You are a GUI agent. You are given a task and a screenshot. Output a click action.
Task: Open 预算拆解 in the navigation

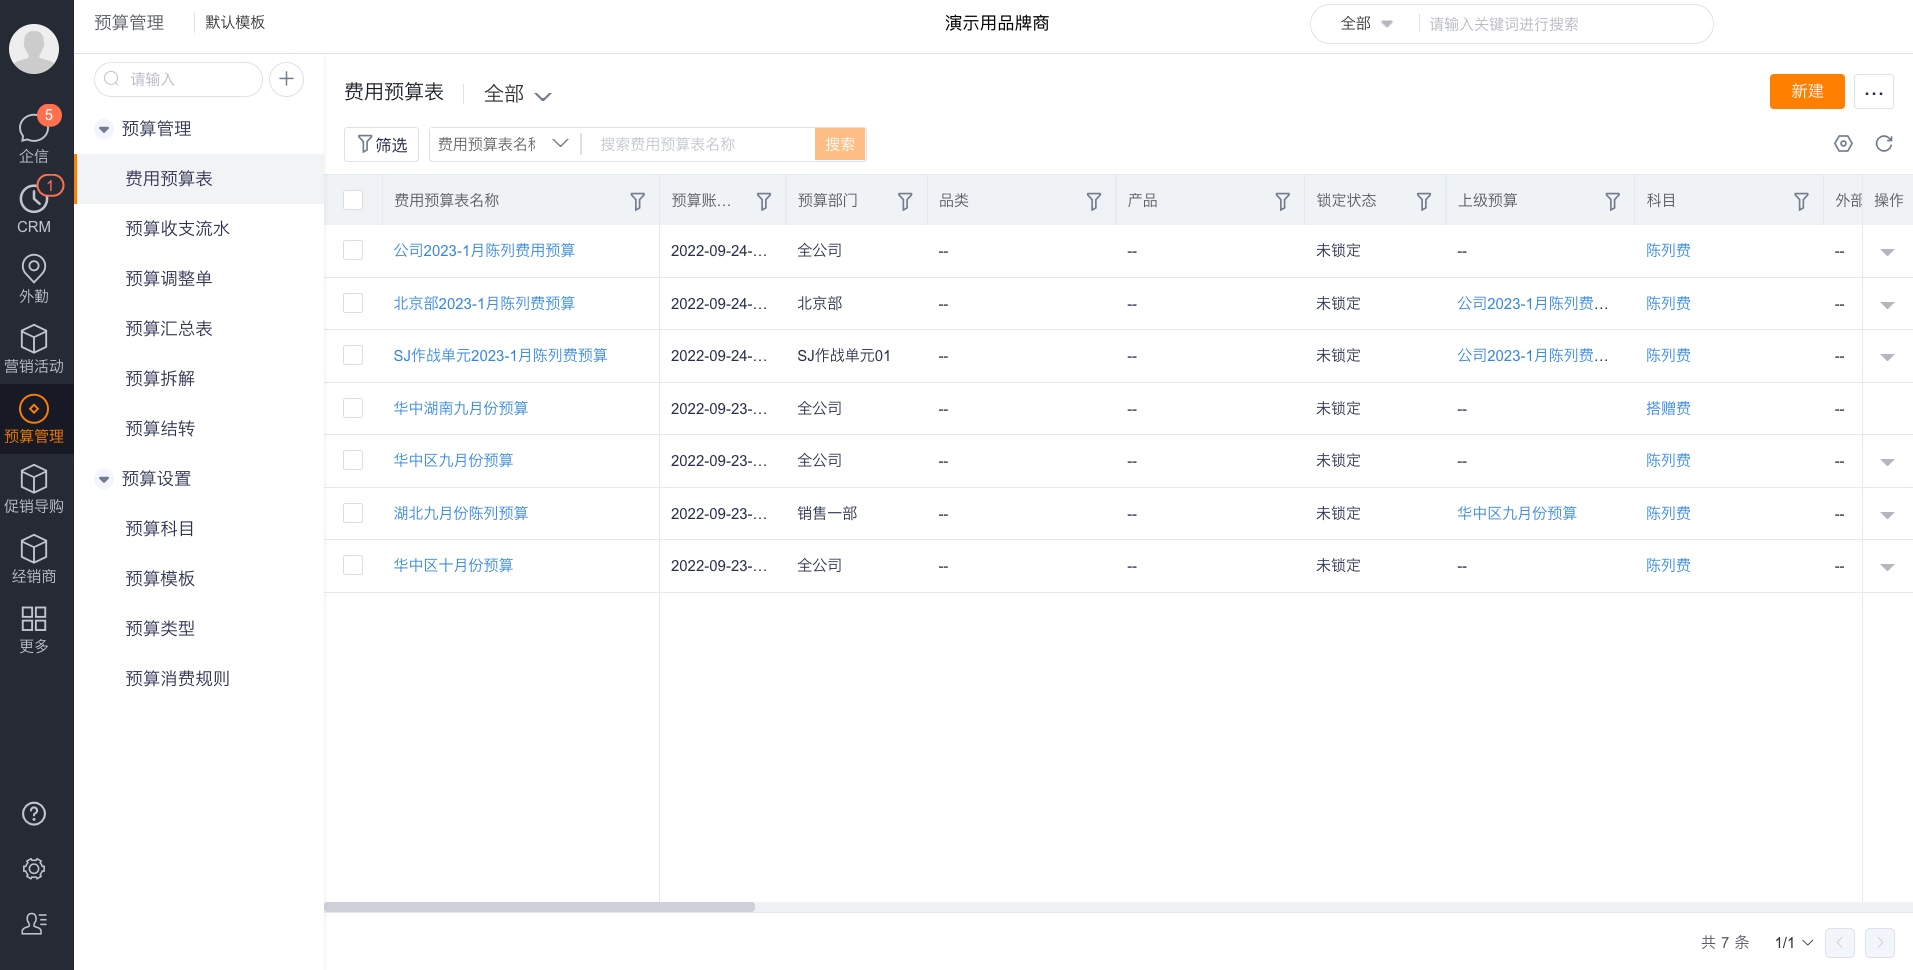click(160, 379)
